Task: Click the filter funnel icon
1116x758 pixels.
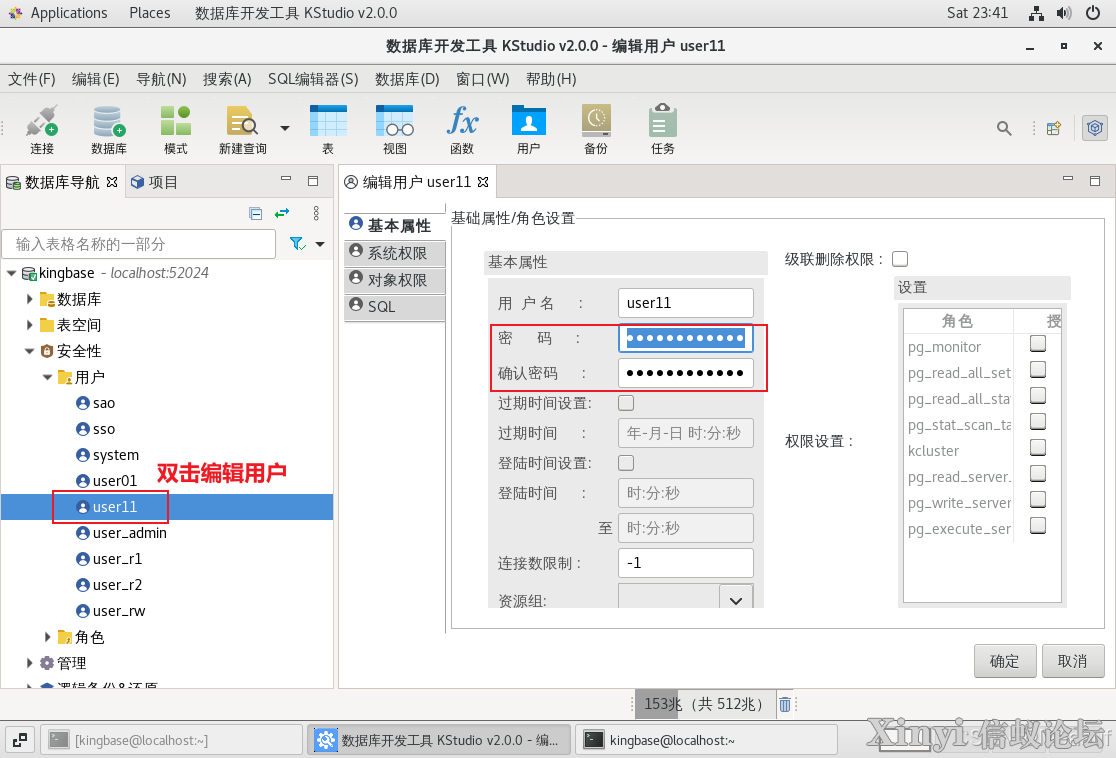Action: 298,244
